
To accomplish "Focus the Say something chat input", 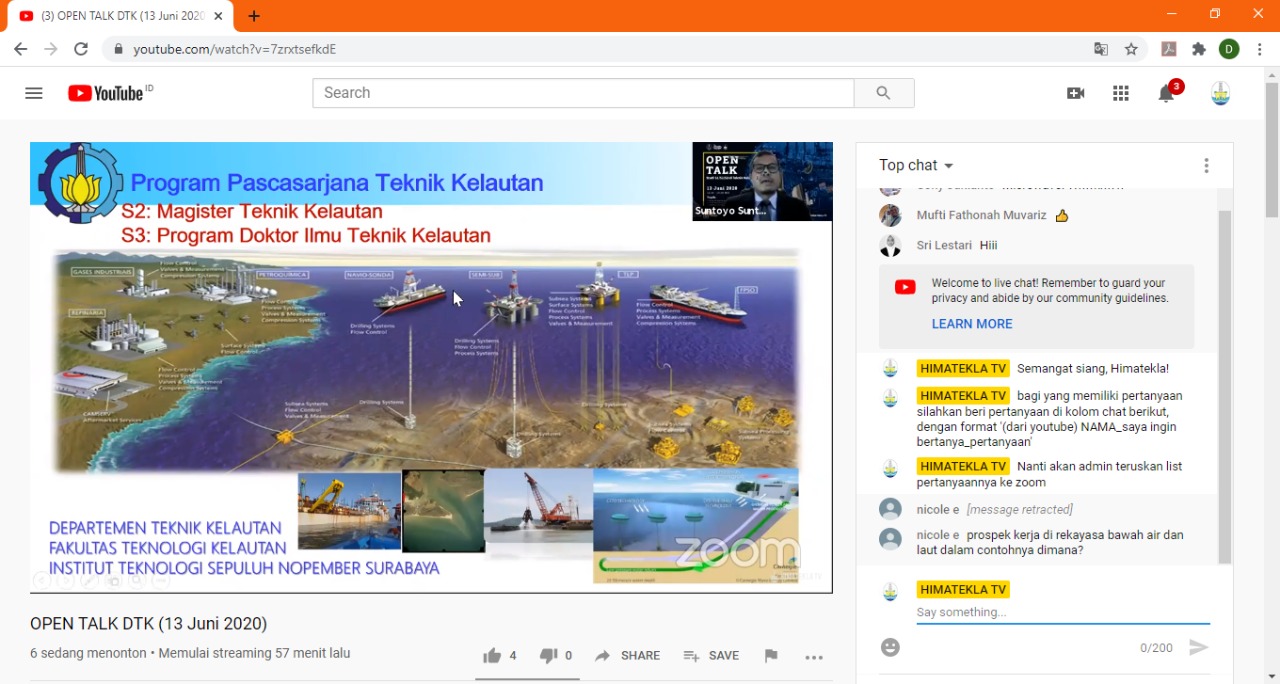I will pos(1062,612).
